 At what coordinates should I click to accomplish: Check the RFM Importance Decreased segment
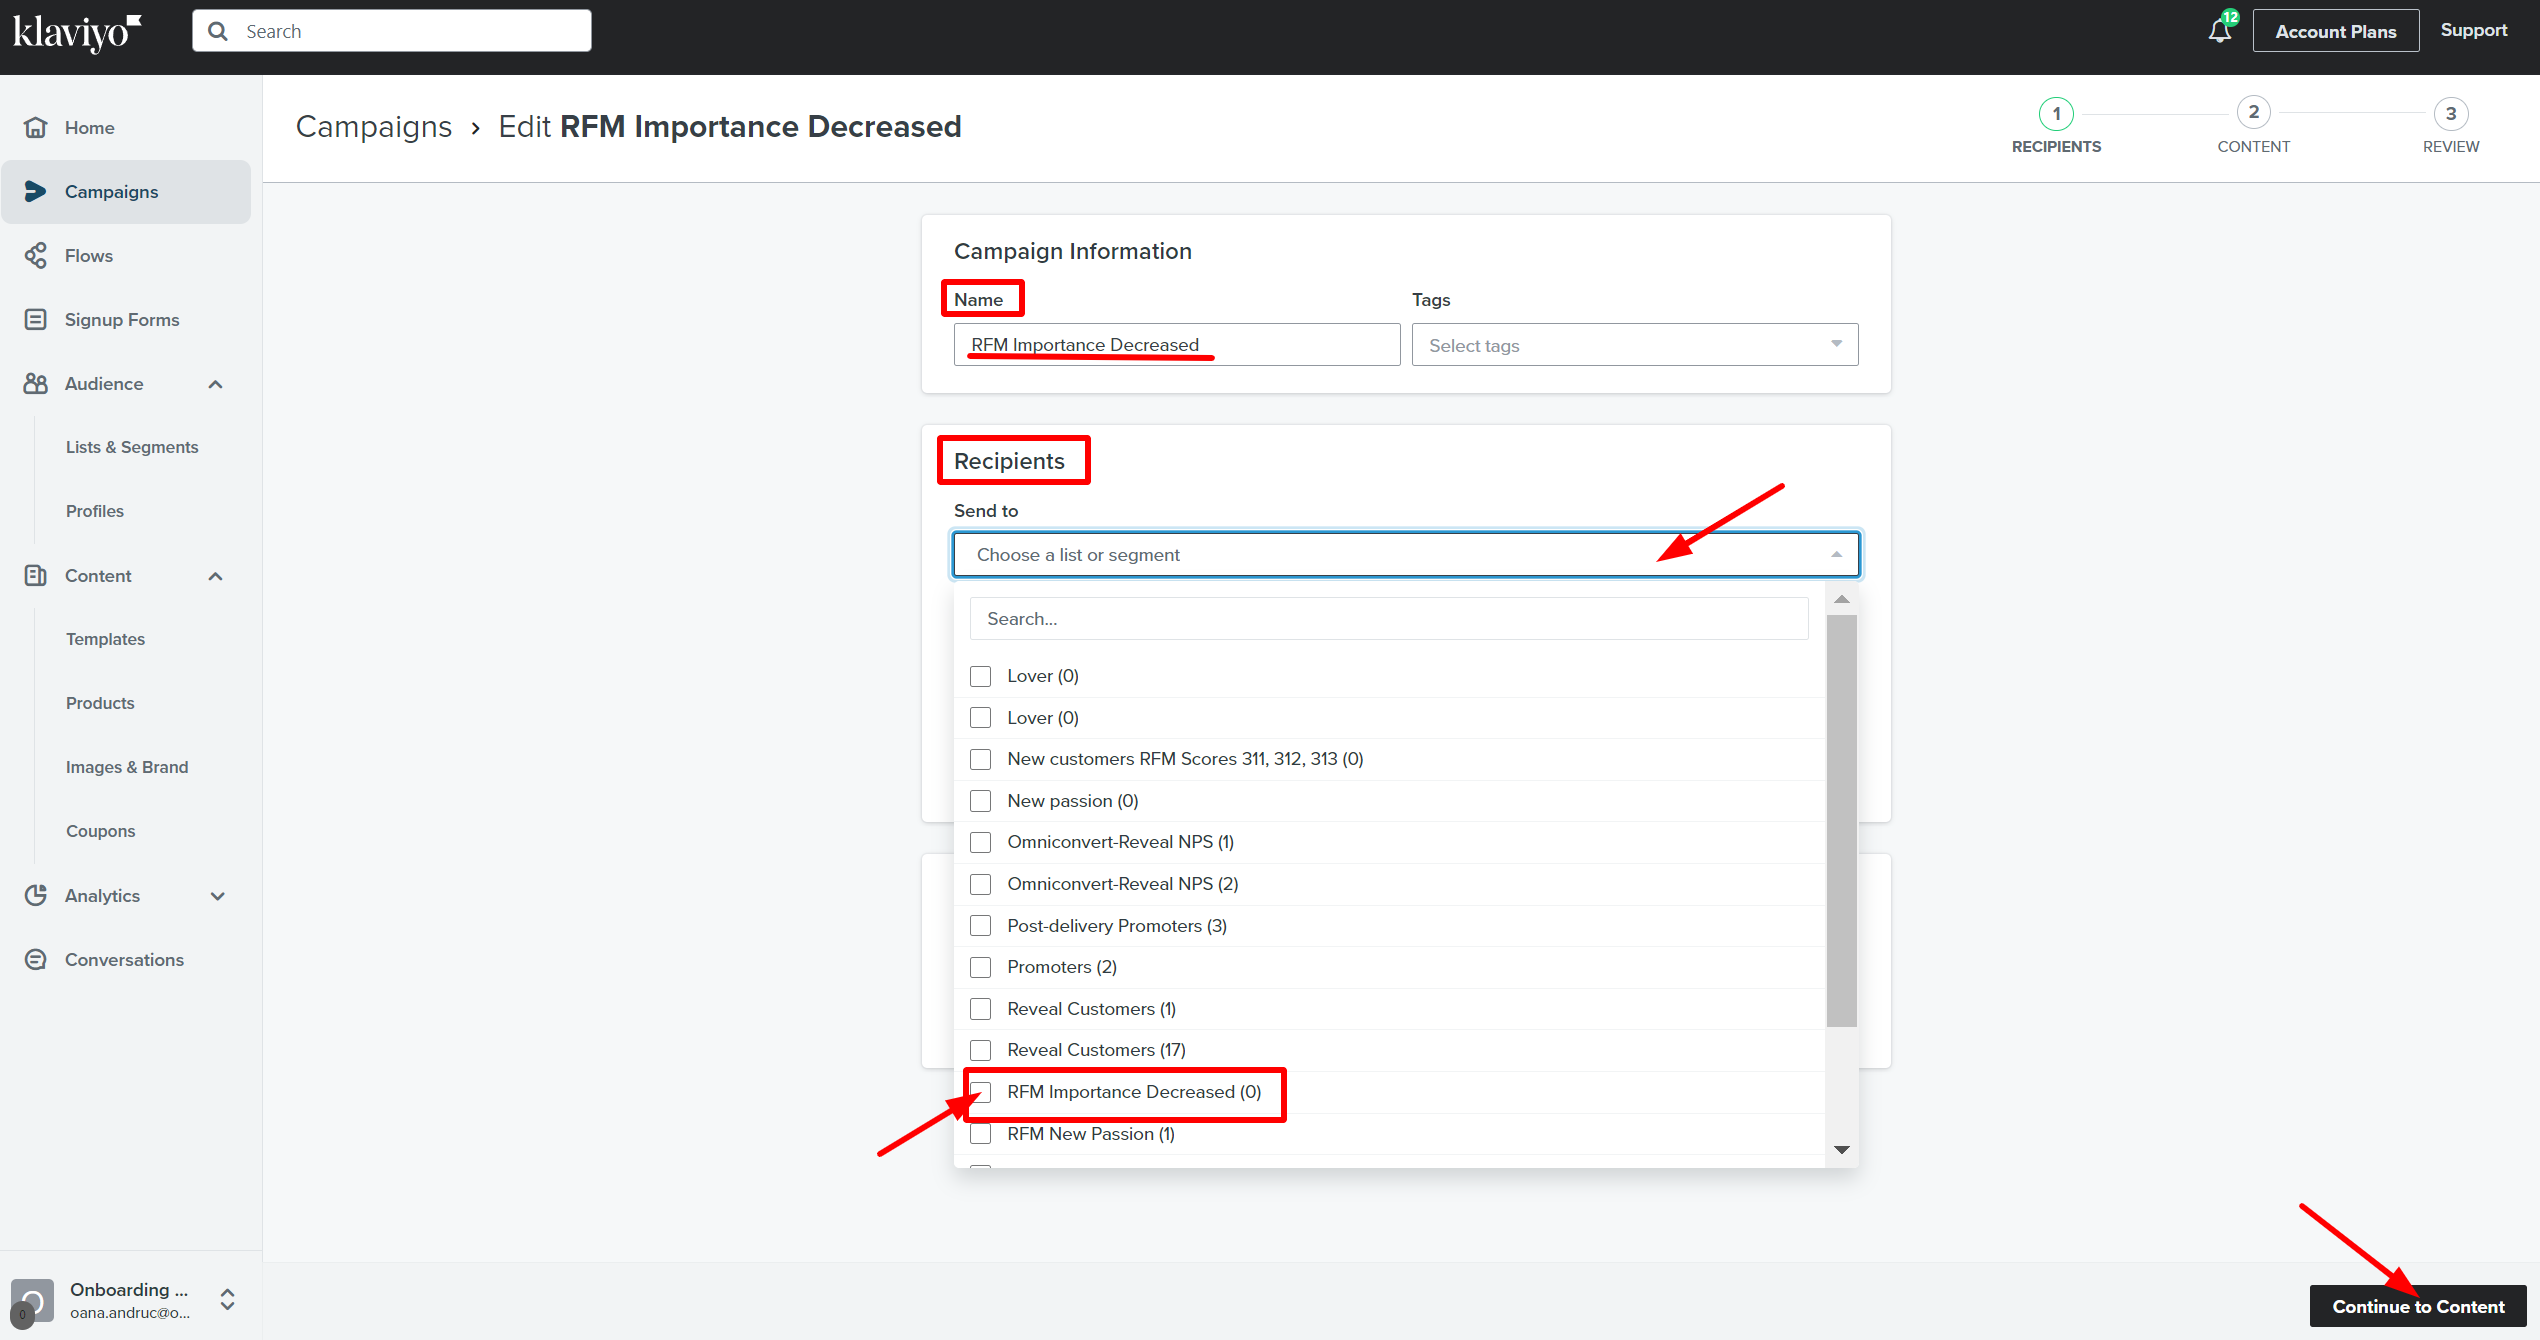[981, 1092]
